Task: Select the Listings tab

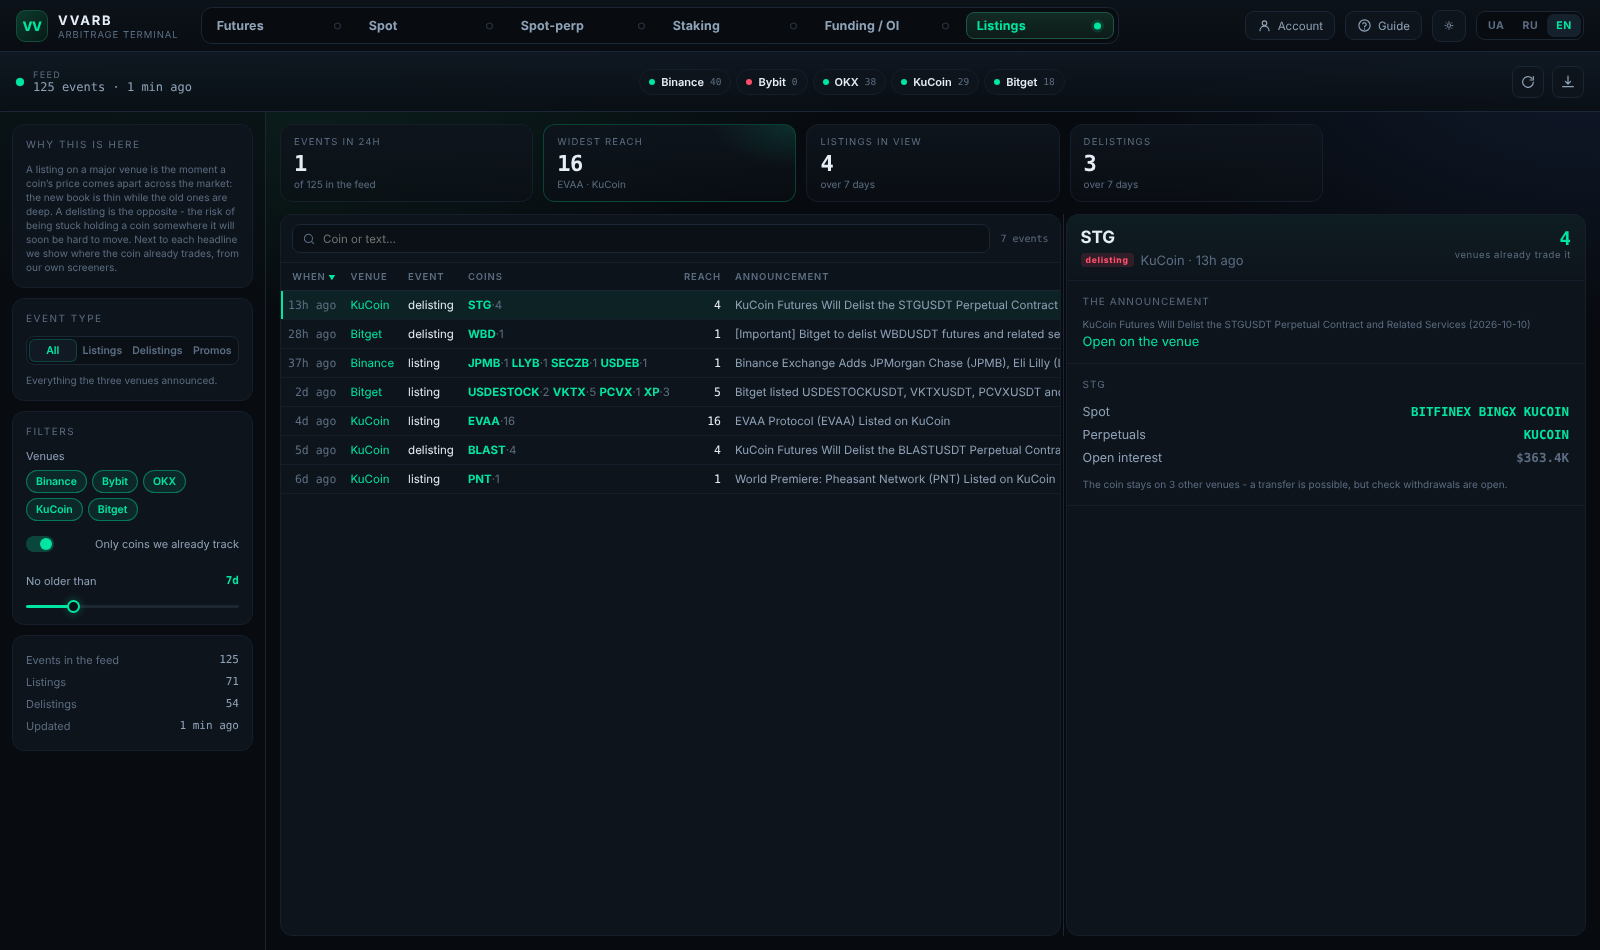Action: point(1039,26)
